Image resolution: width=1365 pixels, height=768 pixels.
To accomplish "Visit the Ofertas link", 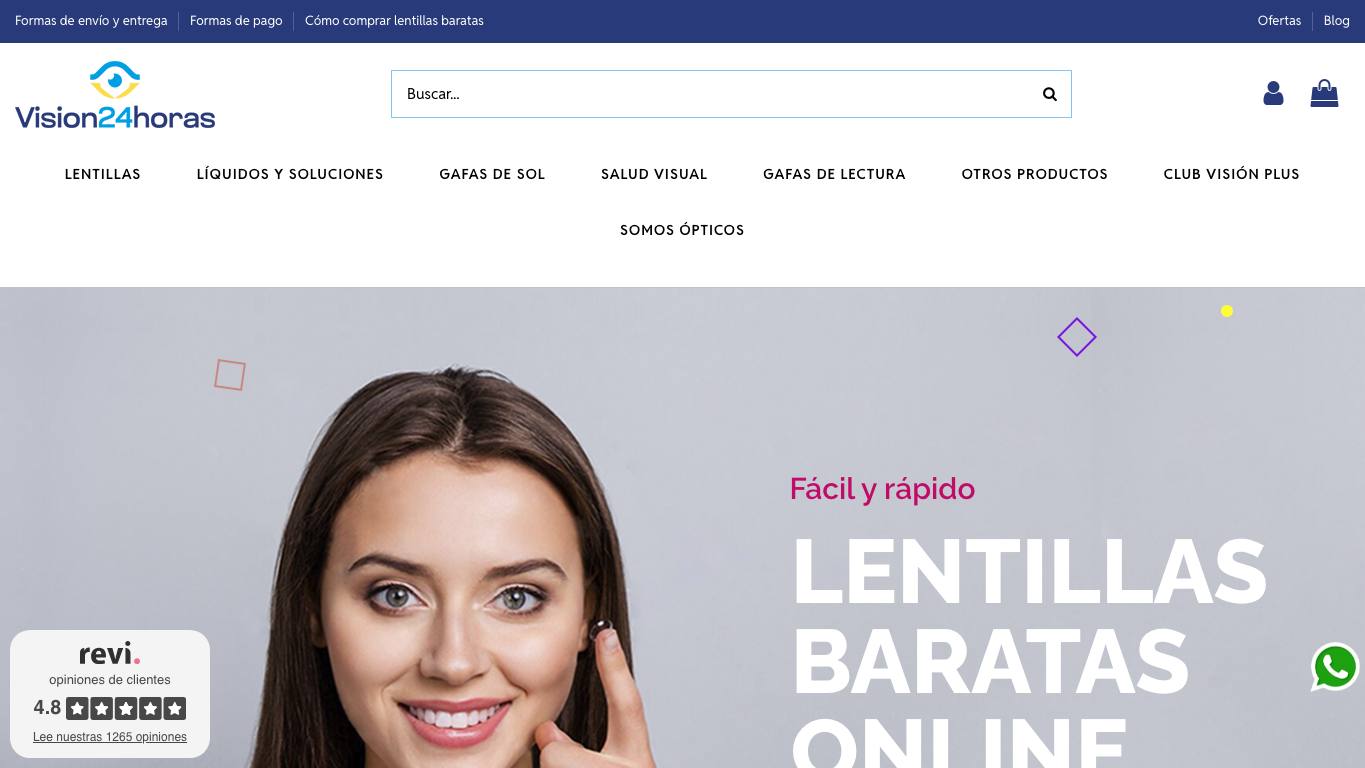I will point(1279,21).
